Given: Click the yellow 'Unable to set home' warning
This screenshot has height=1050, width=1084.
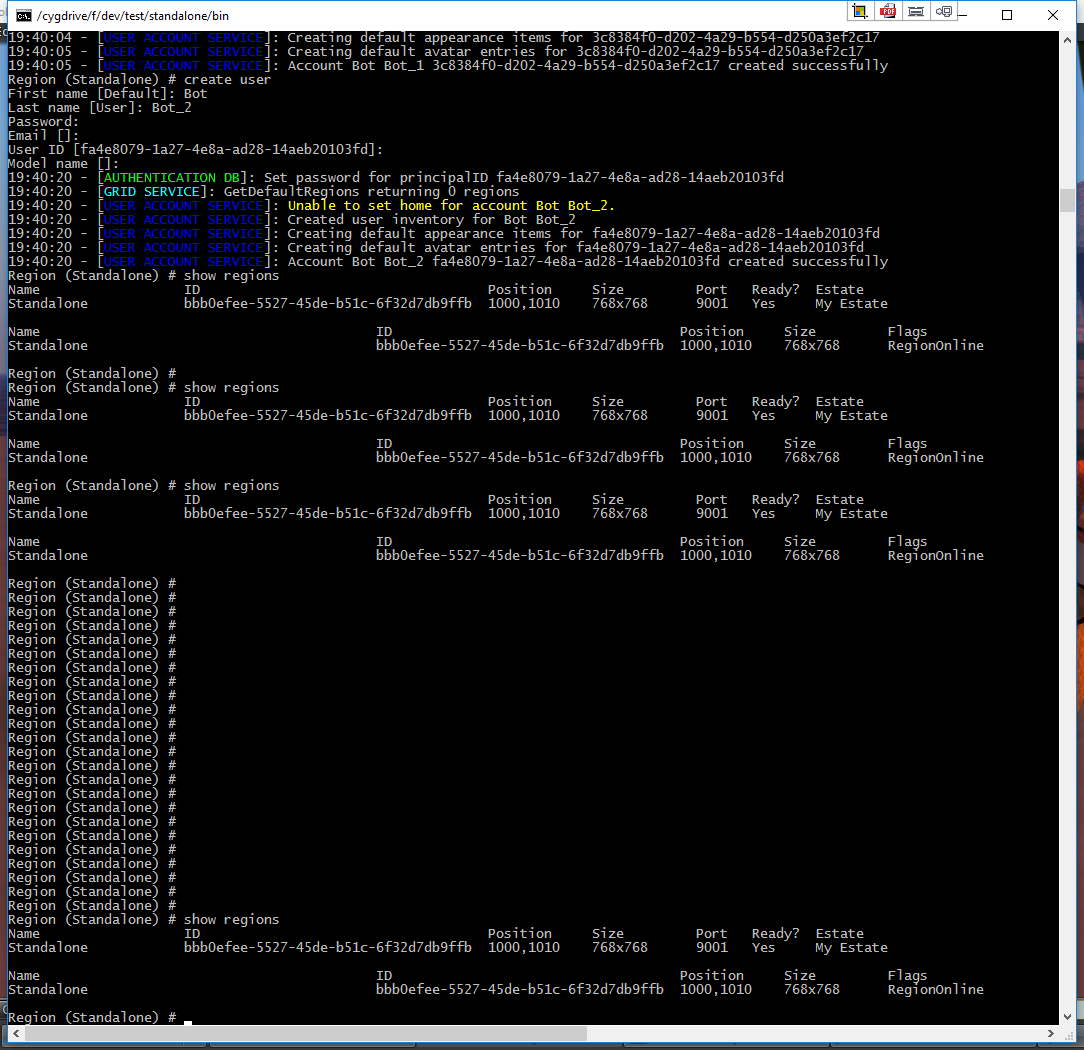Looking at the screenshot, I should pos(451,205).
